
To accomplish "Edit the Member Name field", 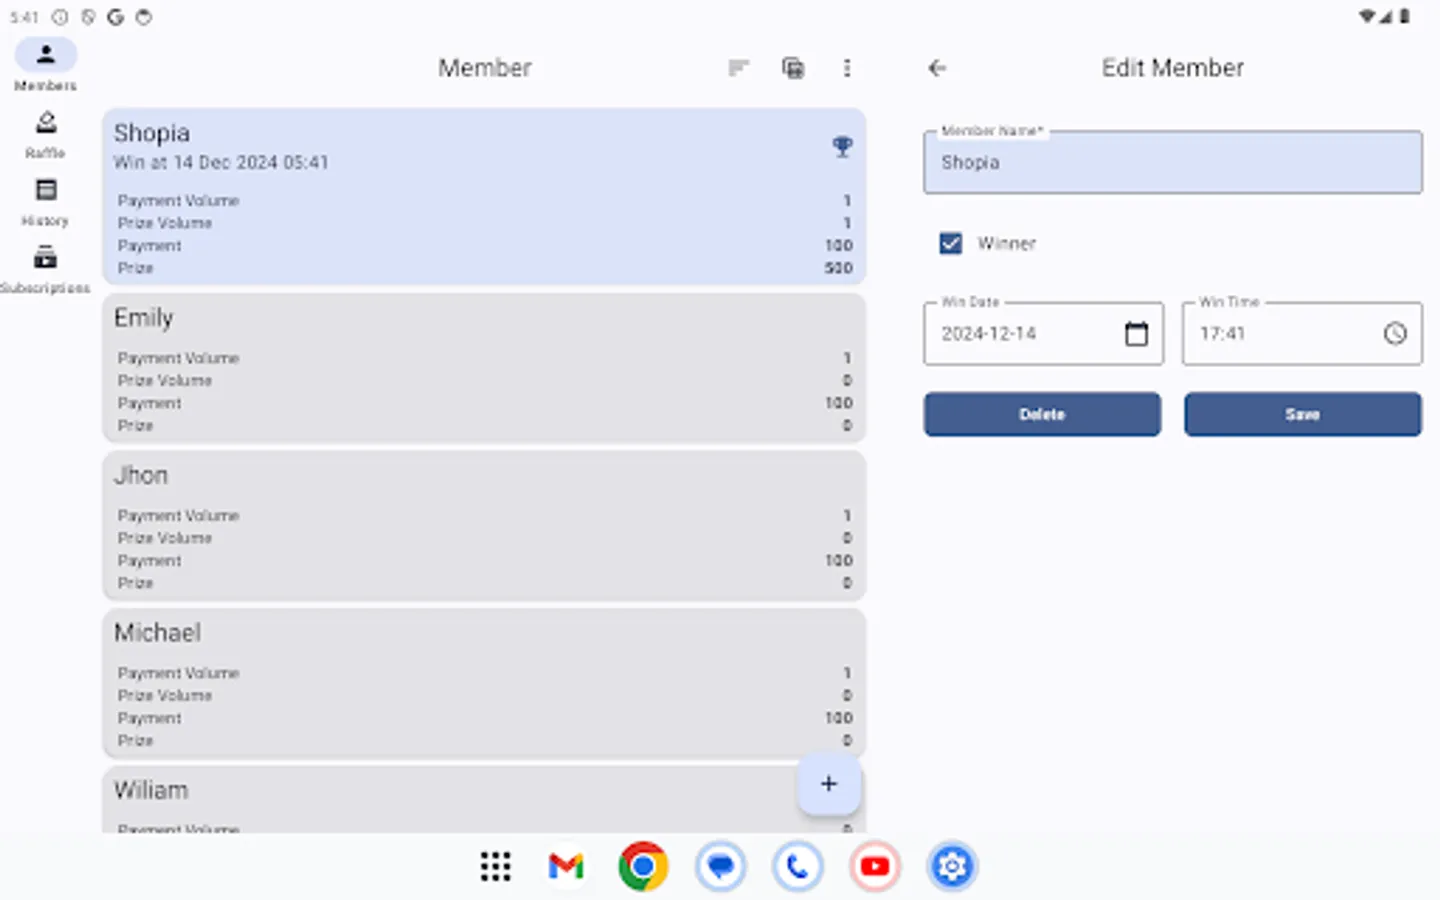I will click(x=1173, y=162).
